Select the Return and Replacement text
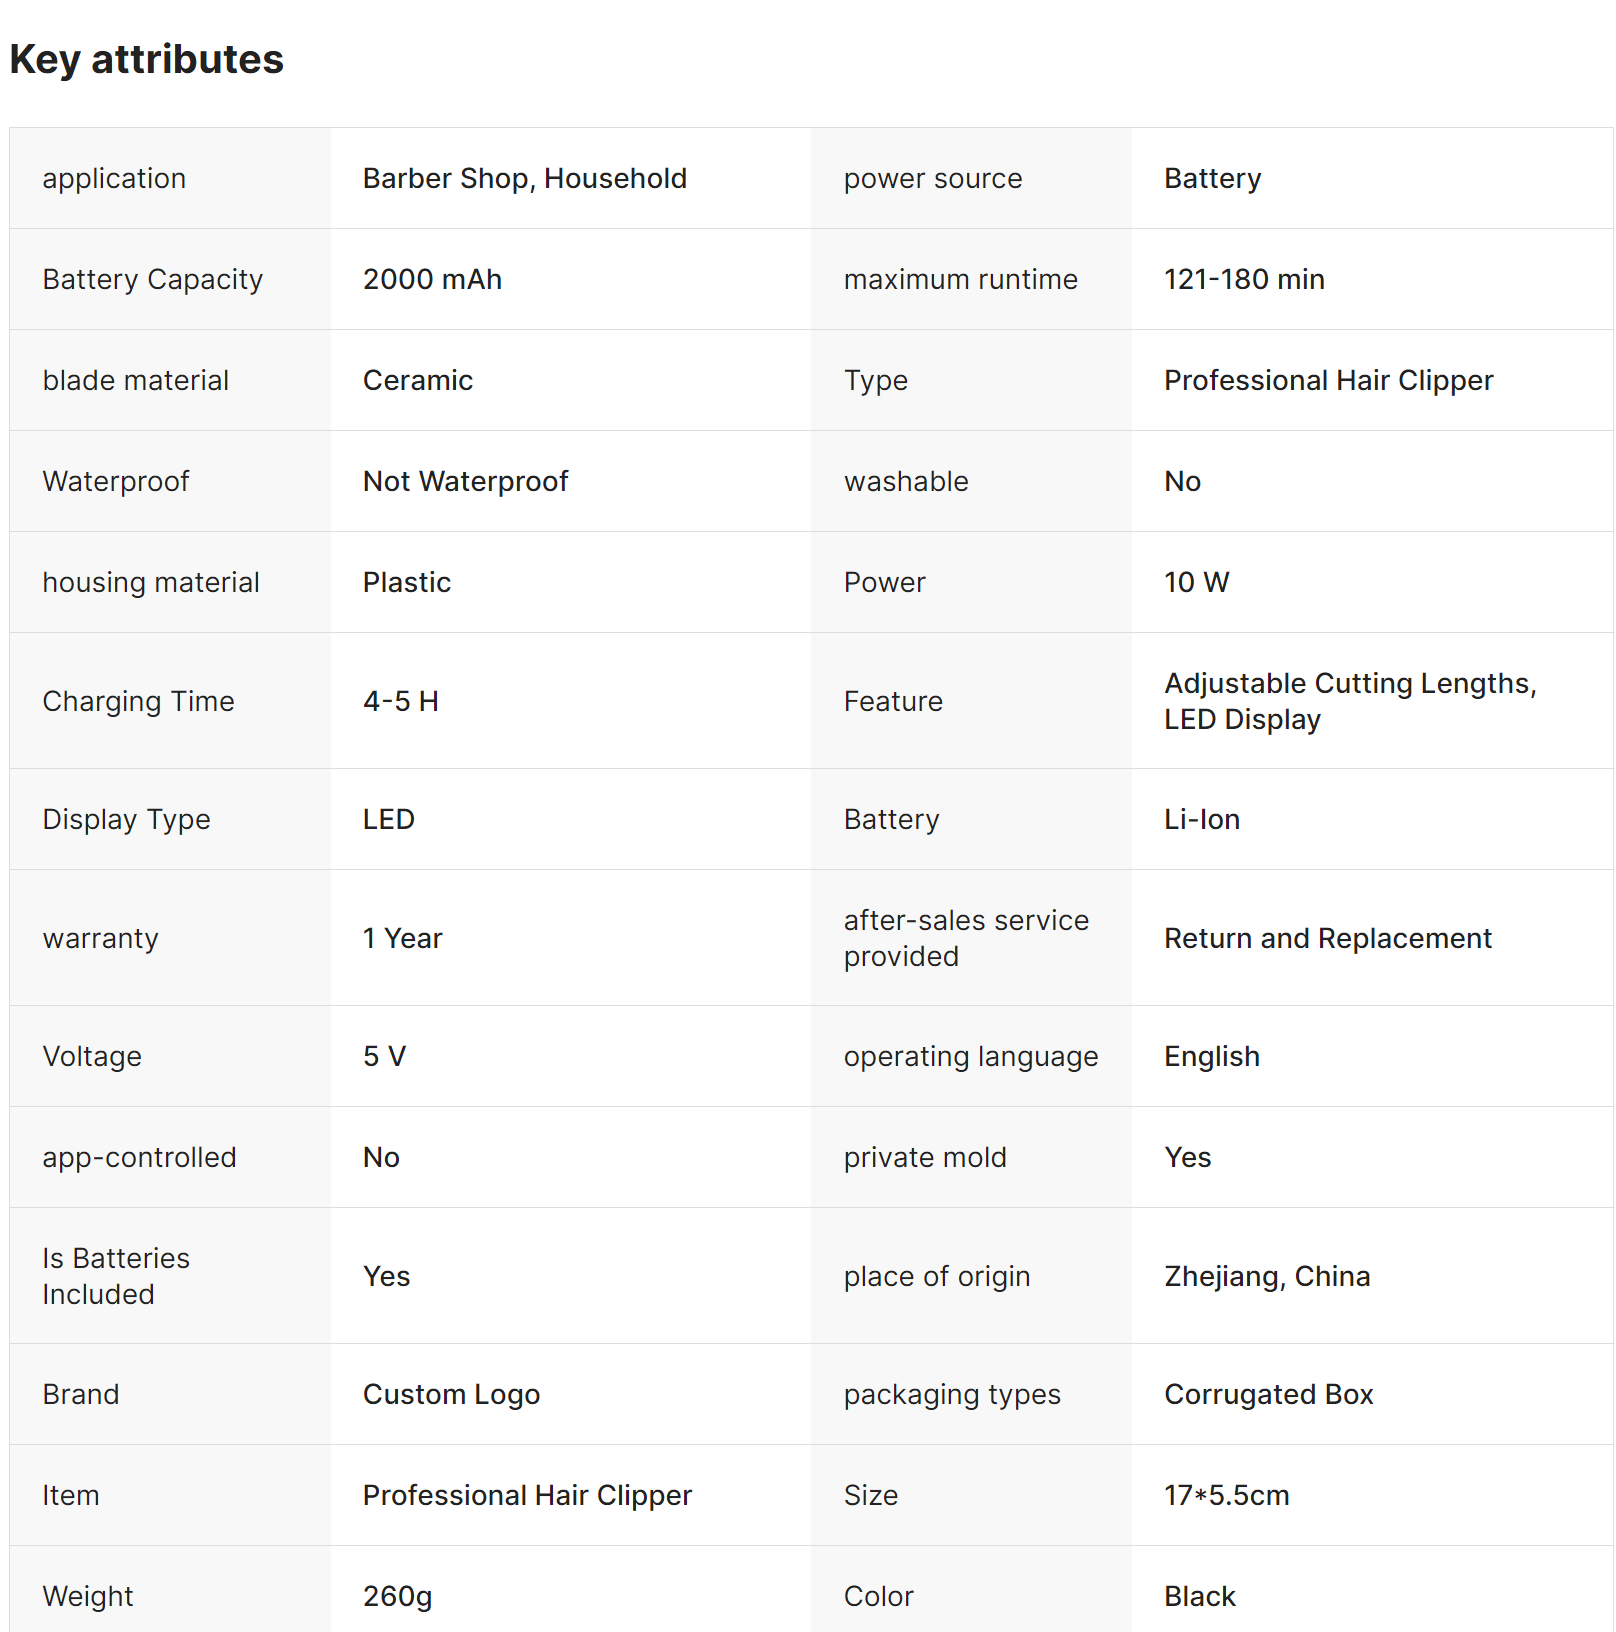 click(1327, 938)
